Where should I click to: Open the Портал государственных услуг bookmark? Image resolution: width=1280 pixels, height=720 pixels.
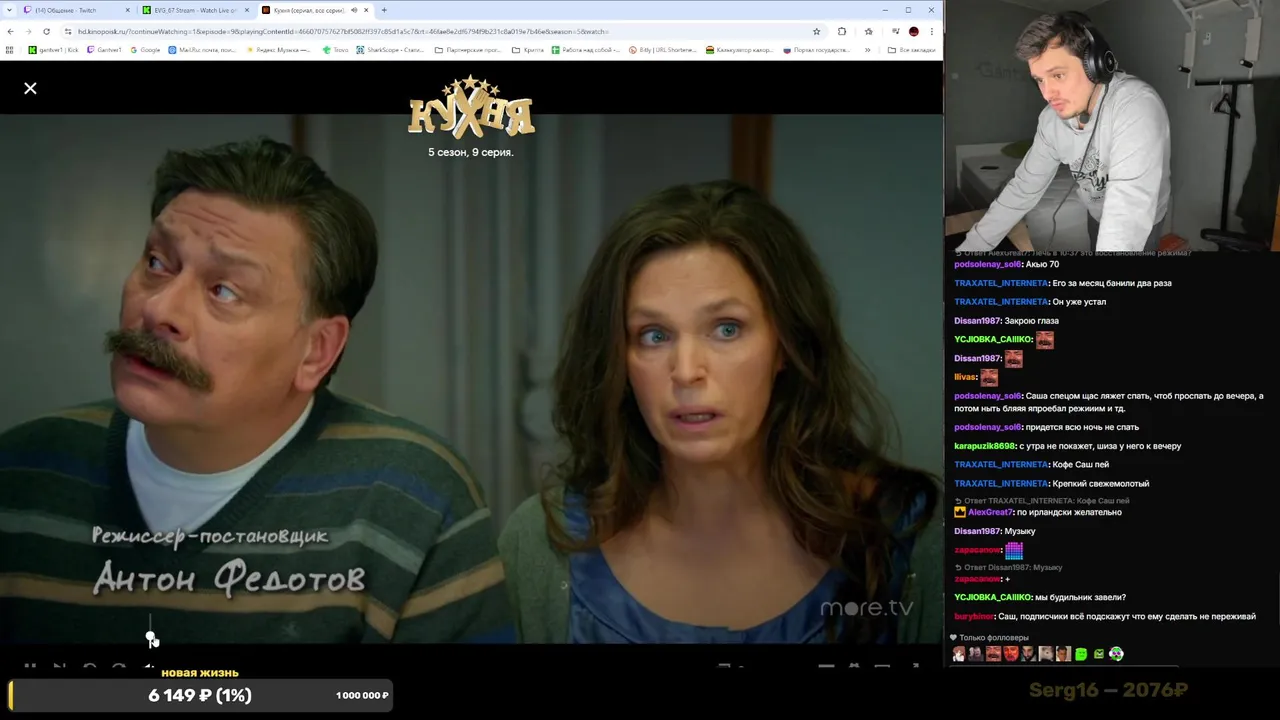click(817, 49)
